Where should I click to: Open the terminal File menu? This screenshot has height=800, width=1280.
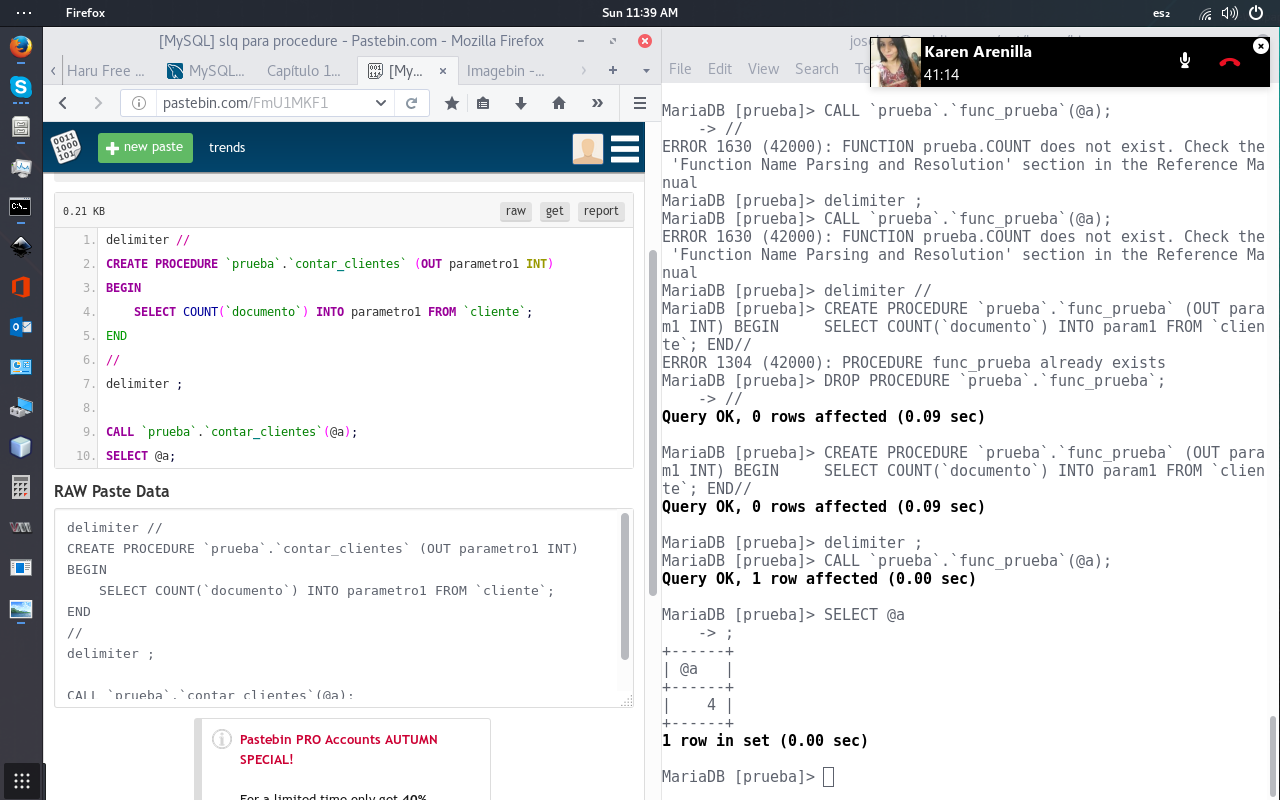pyautogui.click(x=680, y=69)
